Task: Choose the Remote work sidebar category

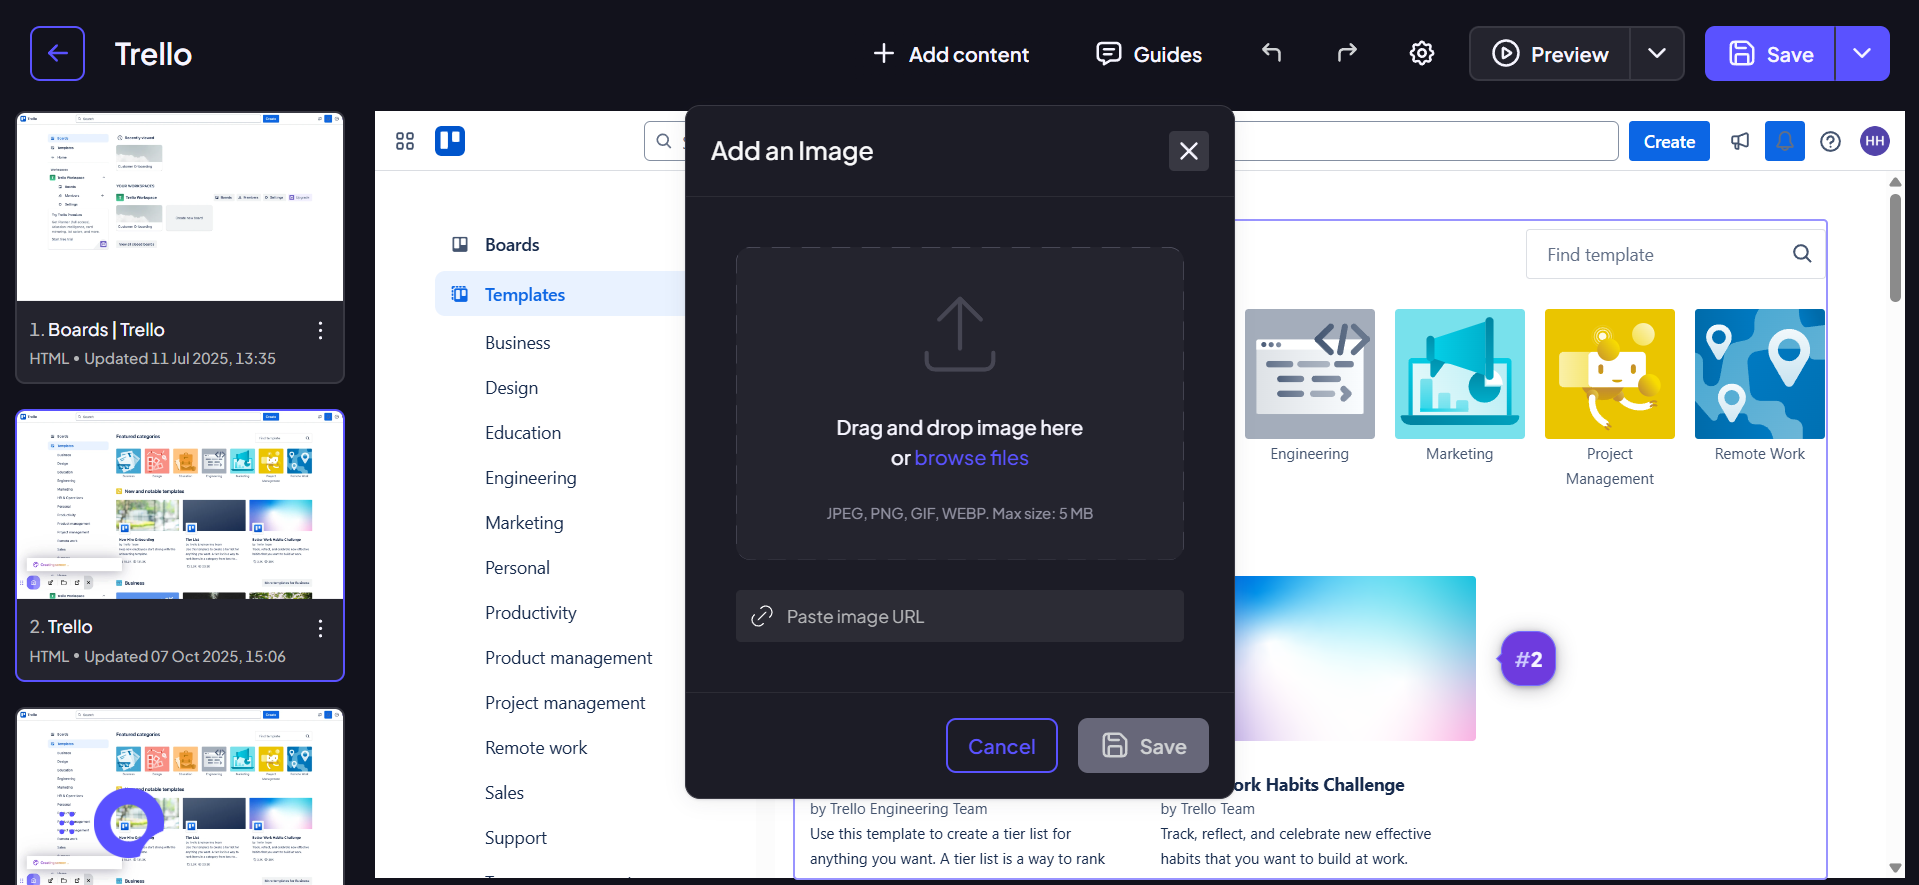Action: 536,748
